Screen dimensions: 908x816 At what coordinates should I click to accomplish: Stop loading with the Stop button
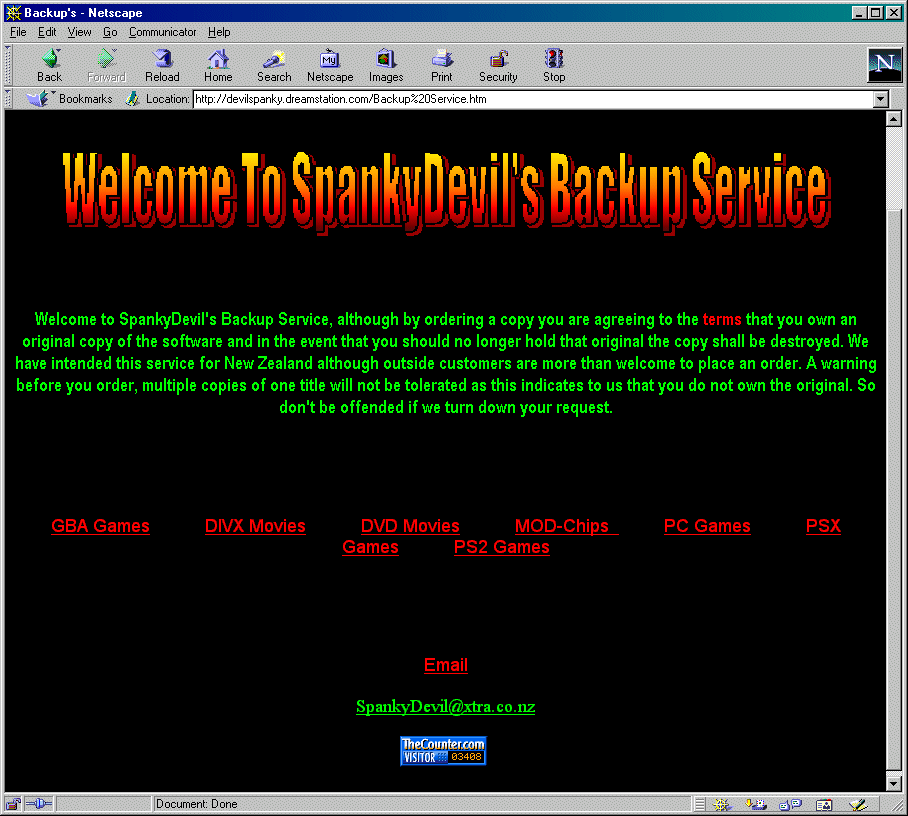554,65
